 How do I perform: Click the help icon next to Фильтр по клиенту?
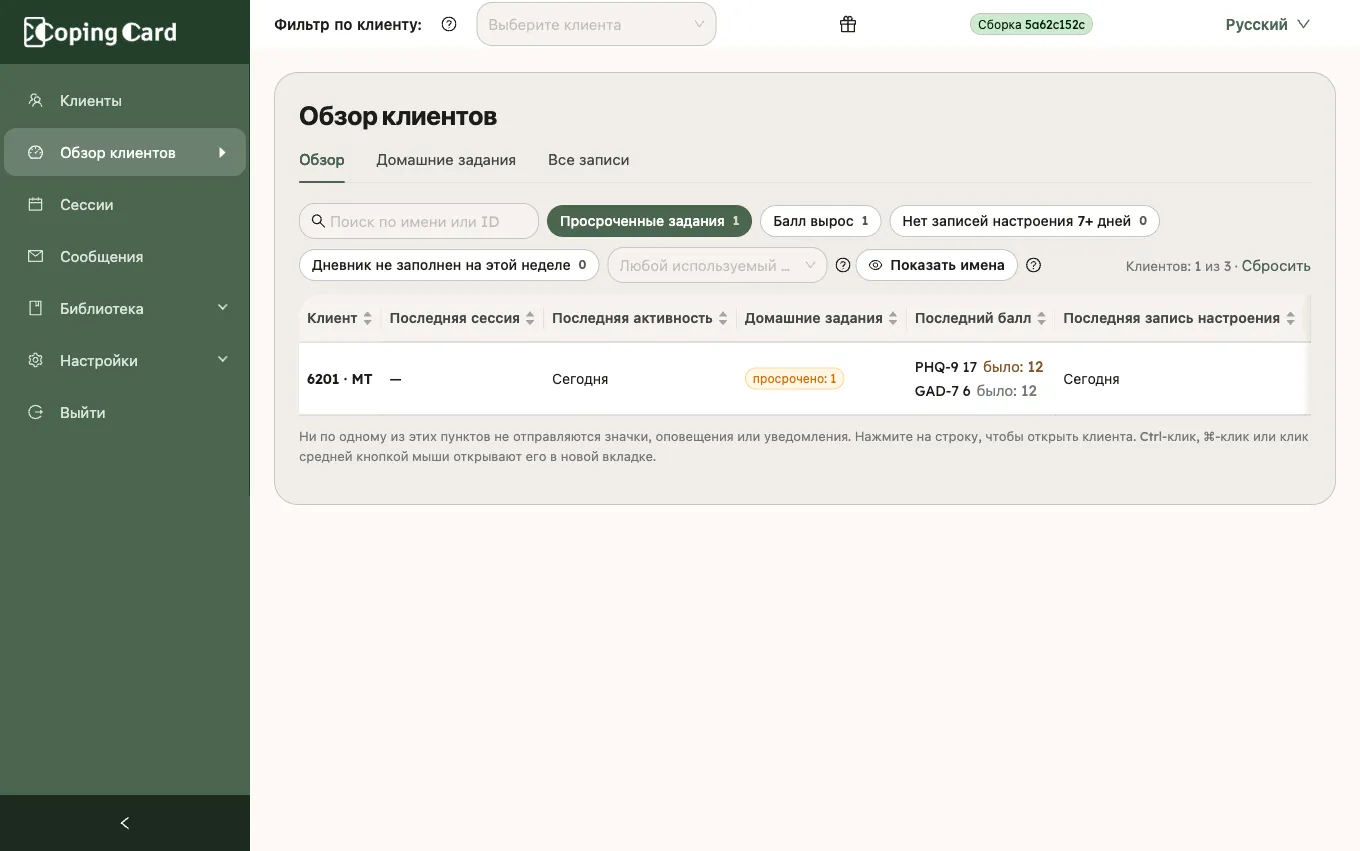(x=449, y=24)
